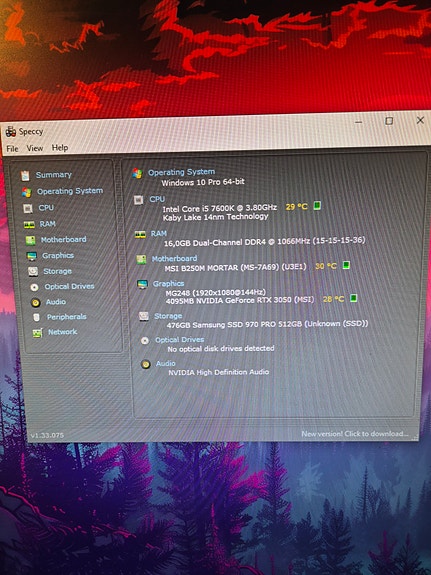Click the Operating System heading link in summary

point(182,172)
